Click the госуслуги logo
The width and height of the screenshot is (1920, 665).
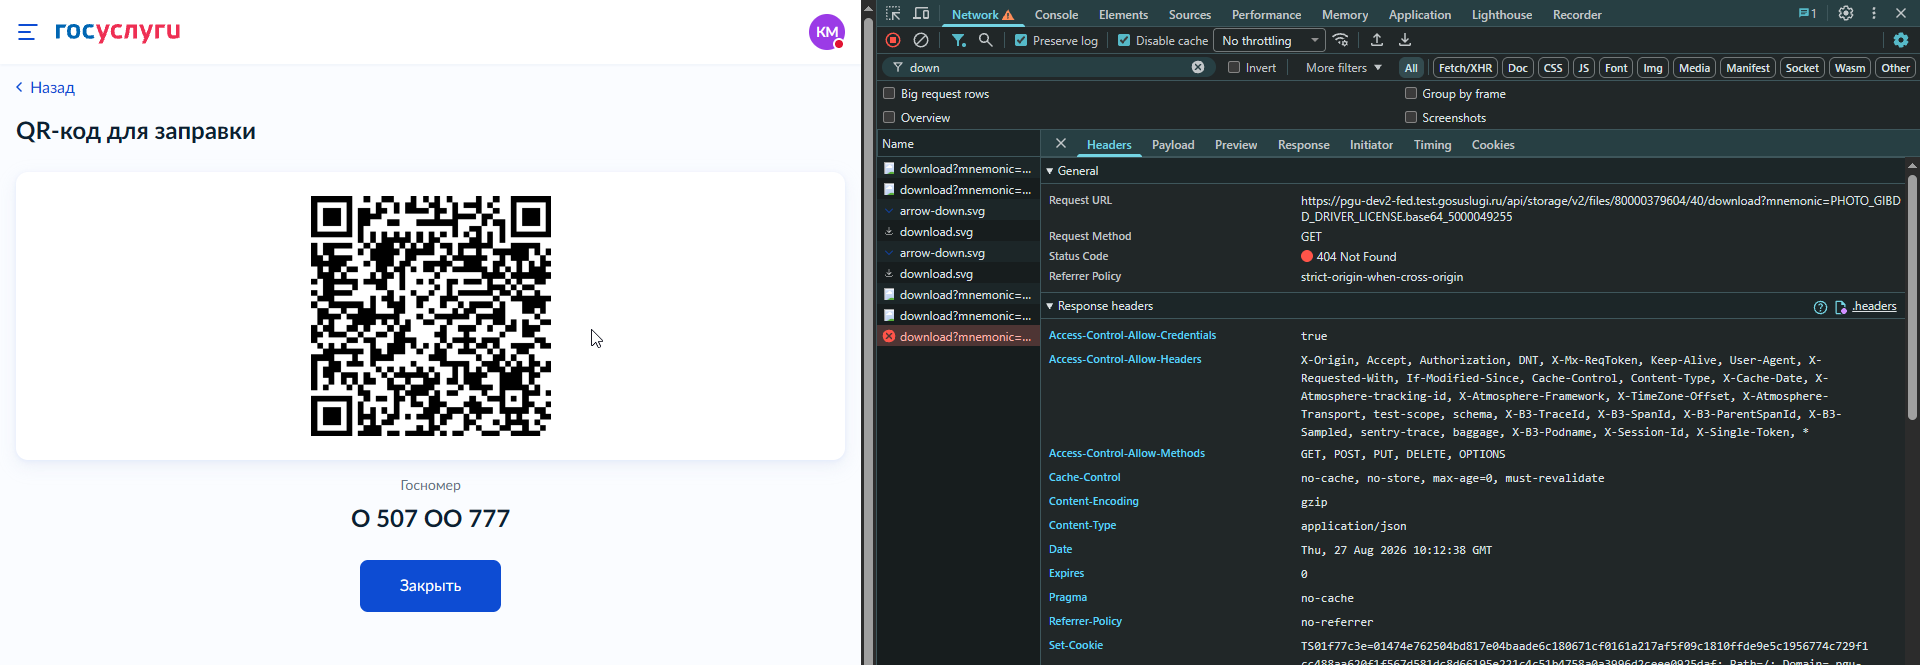[x=117, y=31]
